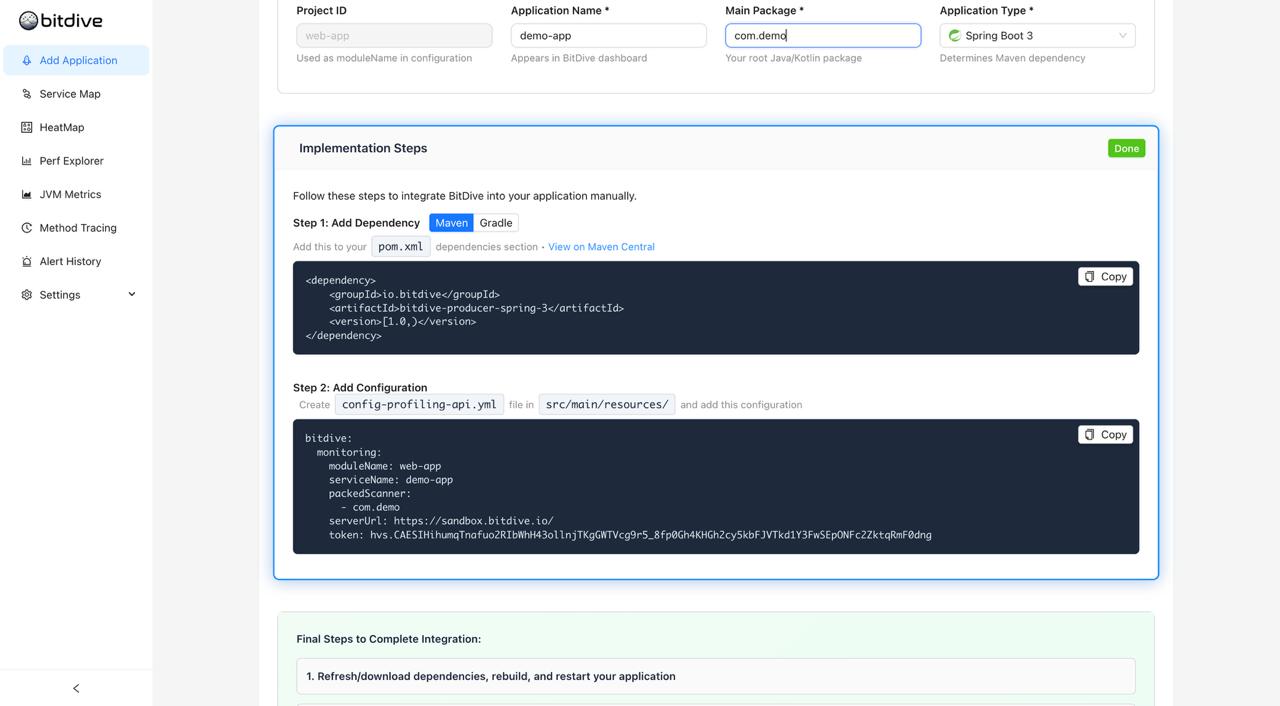The image size is (1280, 706).
Task: Click the Add Application rocket icon
Action: [x=27, y=60]
